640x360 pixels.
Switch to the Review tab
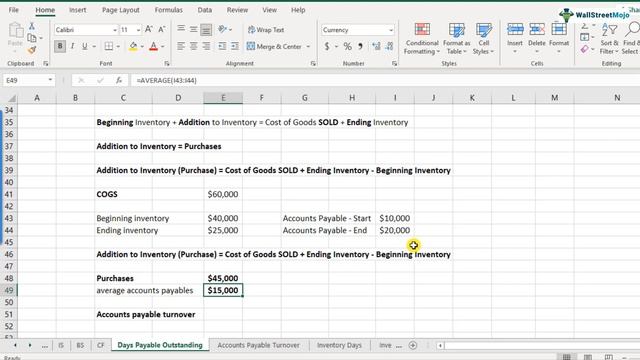237,10
